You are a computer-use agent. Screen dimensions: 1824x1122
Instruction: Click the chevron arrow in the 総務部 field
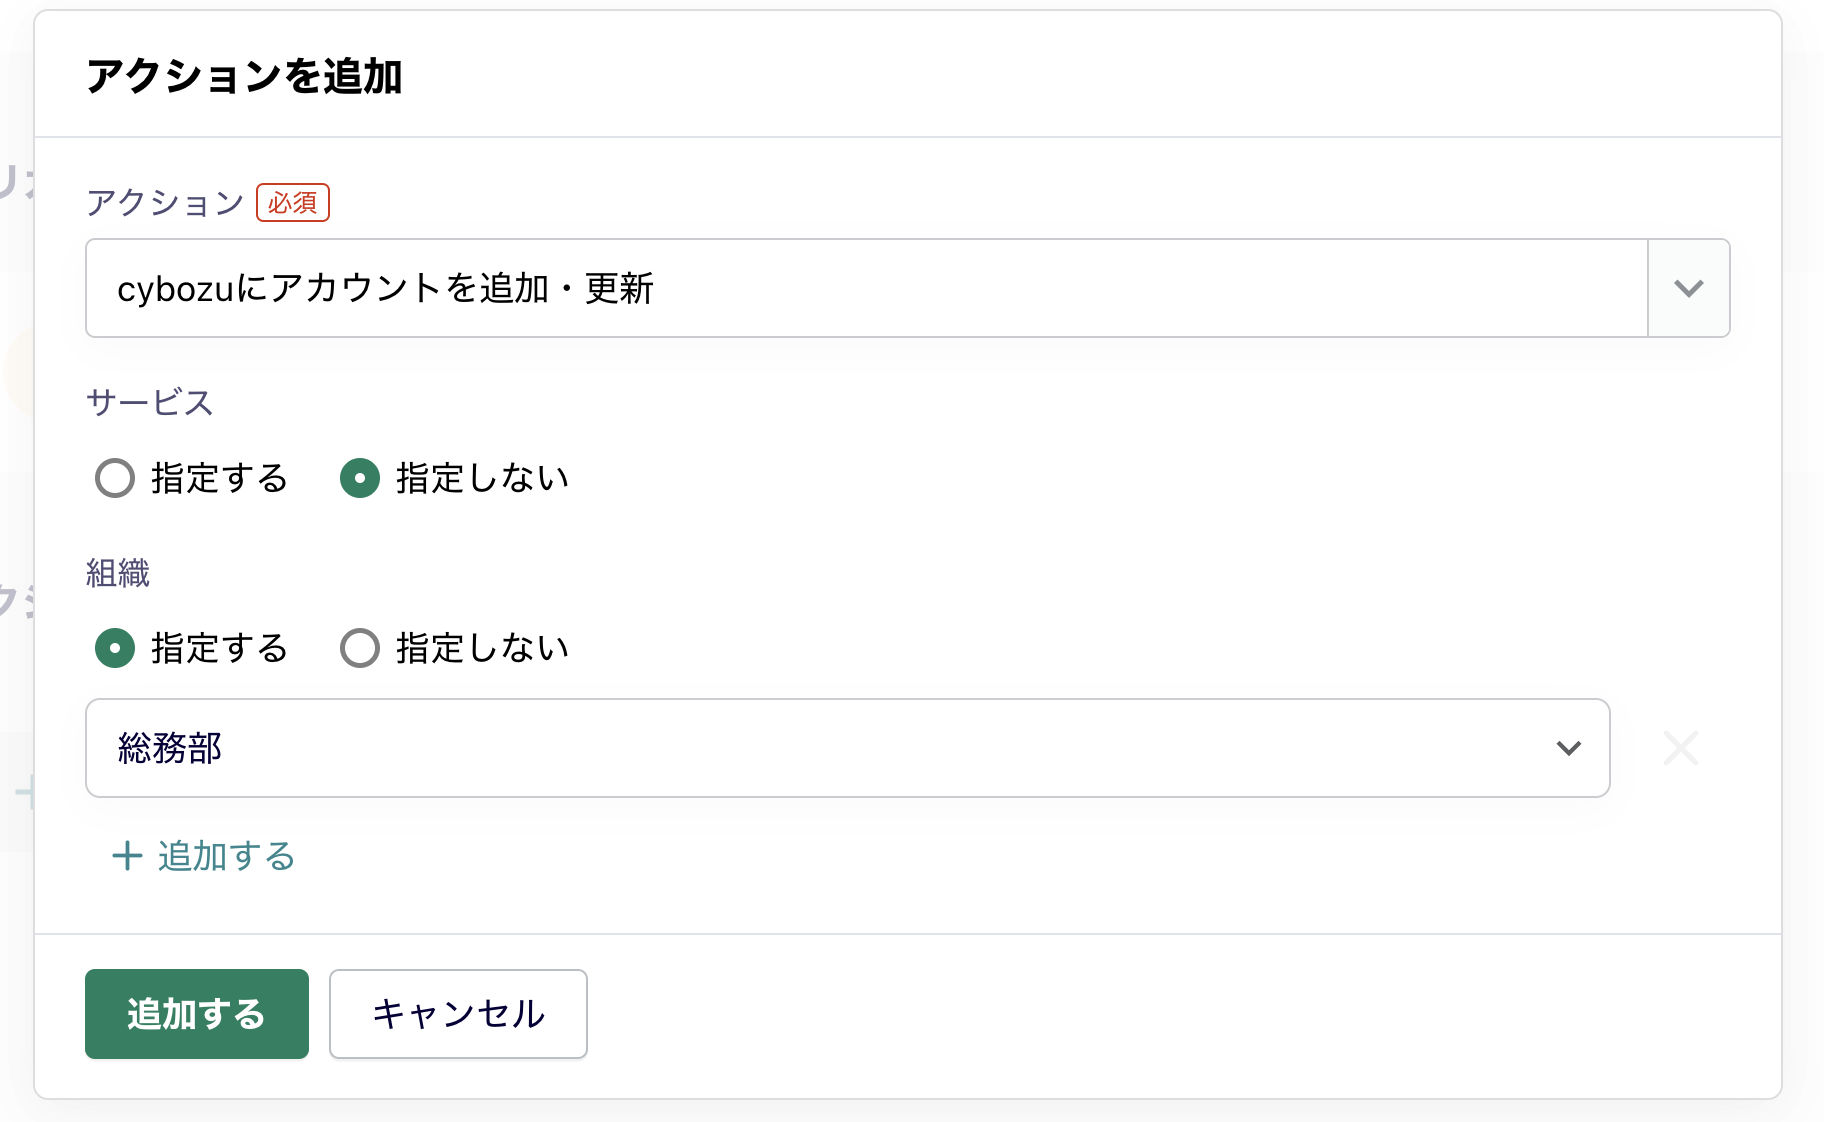(x=1568, y=748)
